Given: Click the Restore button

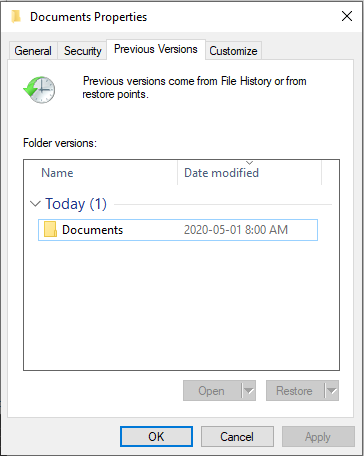Looking at the screenshot, I should coord(295,391).
